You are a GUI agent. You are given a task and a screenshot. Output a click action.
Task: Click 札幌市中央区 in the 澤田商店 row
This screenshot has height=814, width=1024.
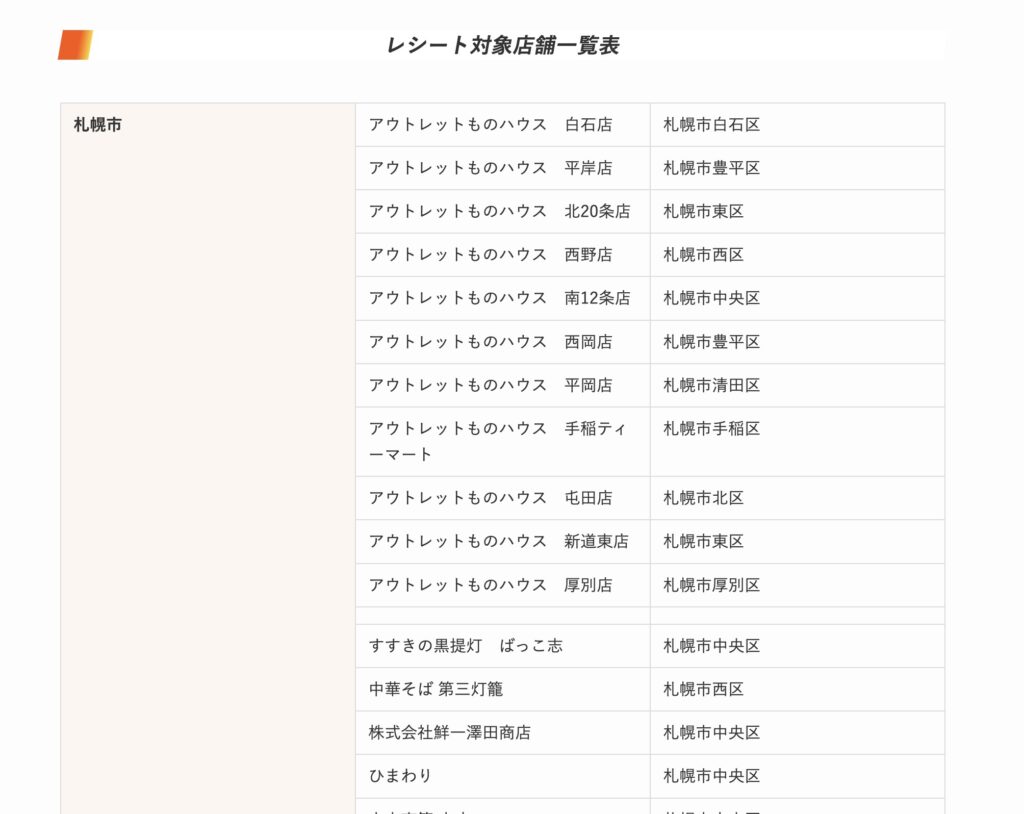pos(712,732)
